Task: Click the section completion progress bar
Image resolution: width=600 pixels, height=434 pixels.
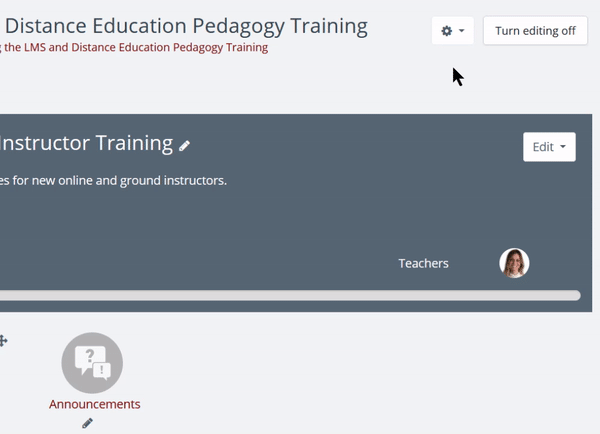Action: tap(290, 295)
